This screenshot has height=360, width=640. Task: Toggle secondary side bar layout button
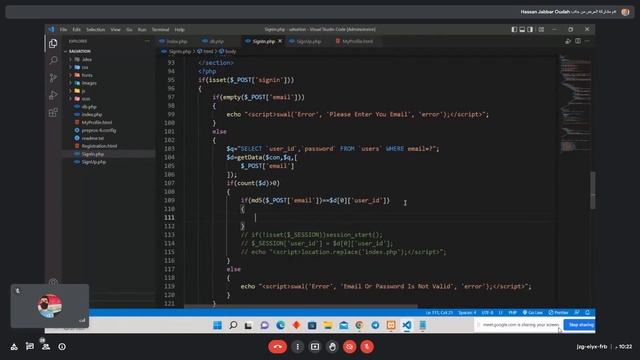click(x=530, y=29)
